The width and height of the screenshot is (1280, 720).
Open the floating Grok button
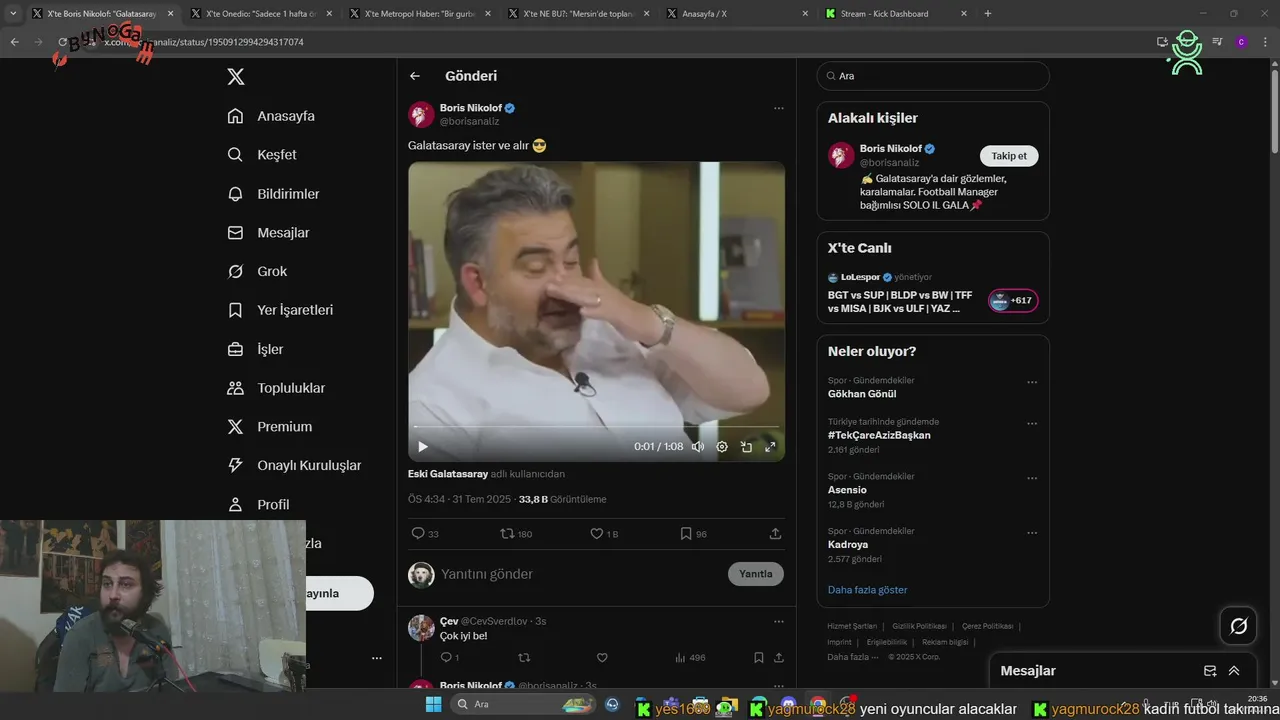pyautogui.click(x=1238, y=626)
